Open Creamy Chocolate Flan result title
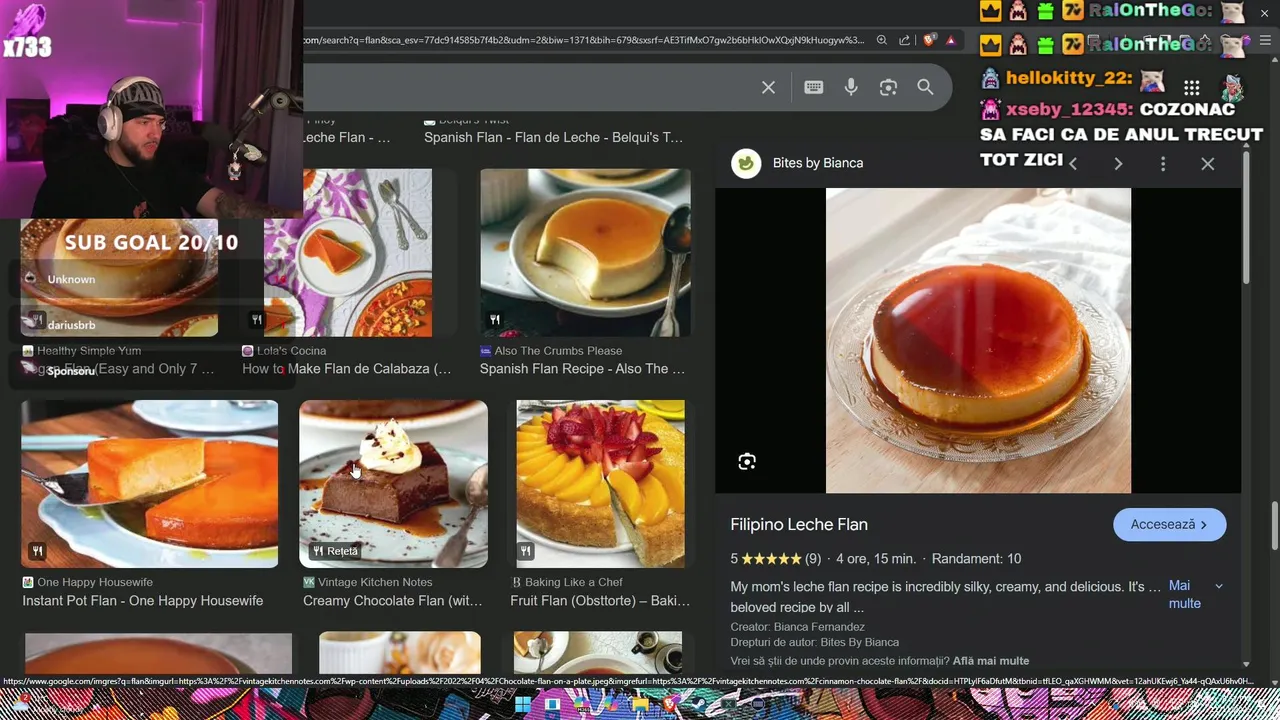This screenshot has height=720, width=1280. (x=393, y=601)
